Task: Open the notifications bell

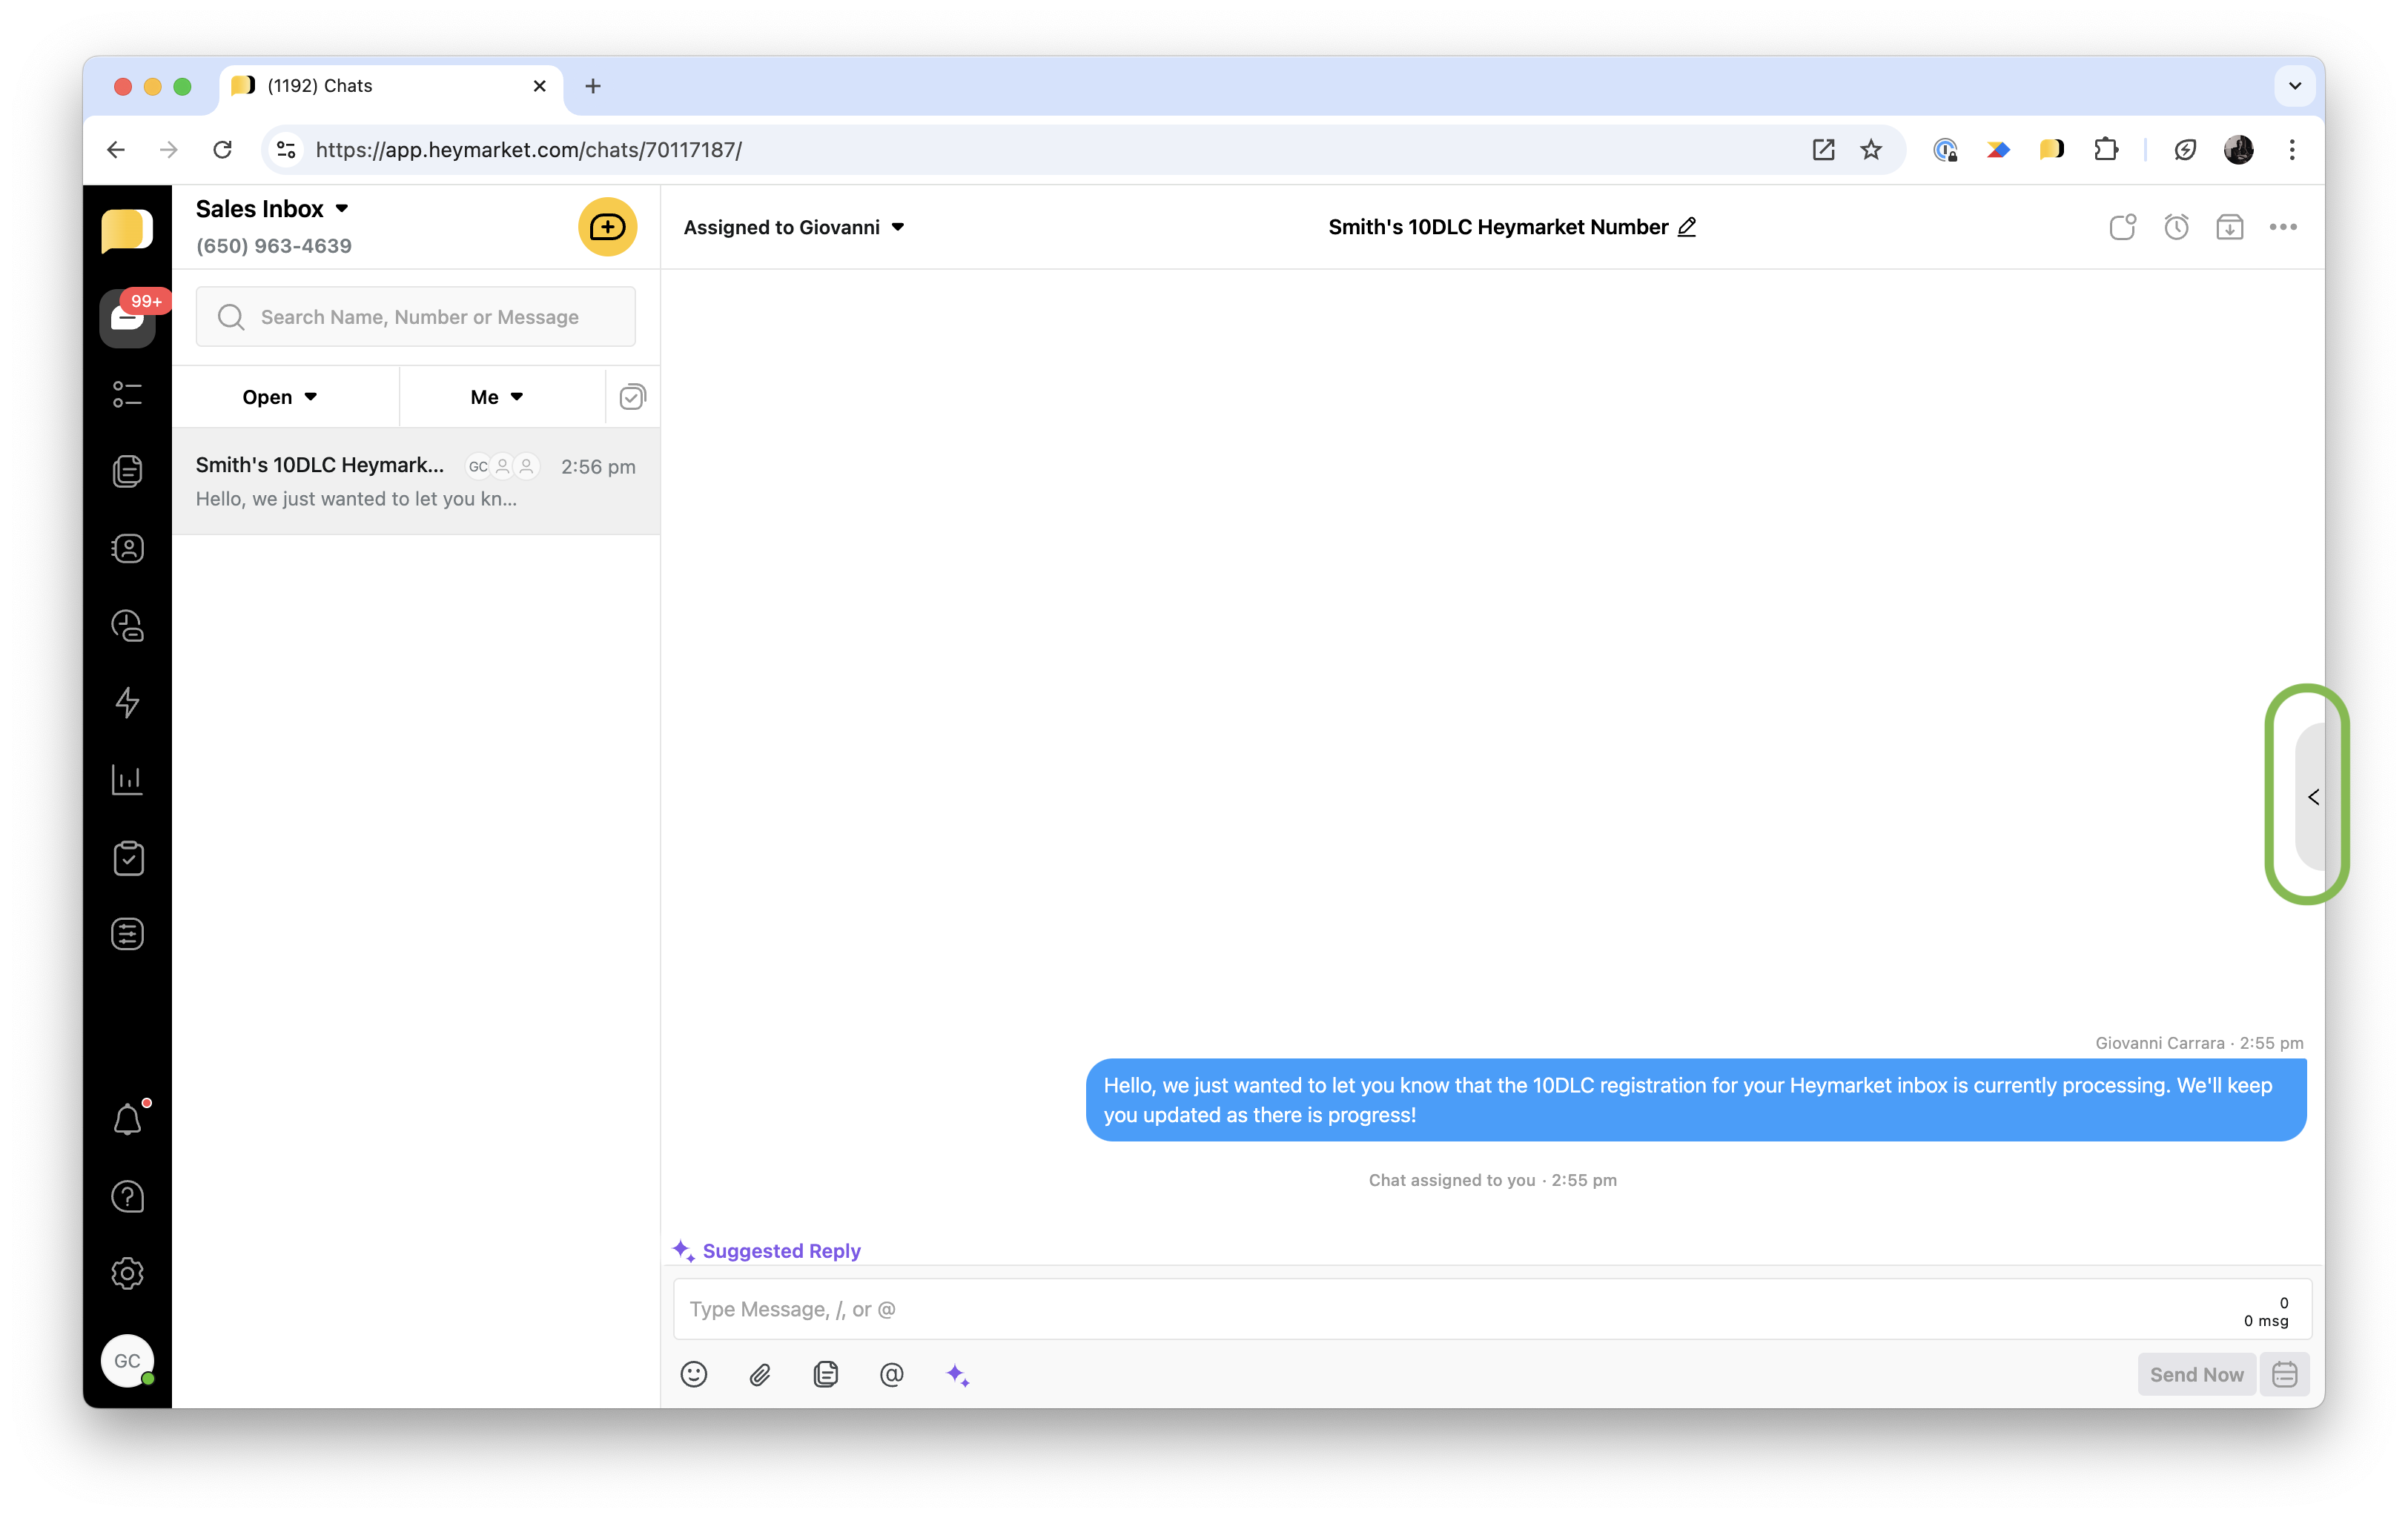Action: (127, 1119)
